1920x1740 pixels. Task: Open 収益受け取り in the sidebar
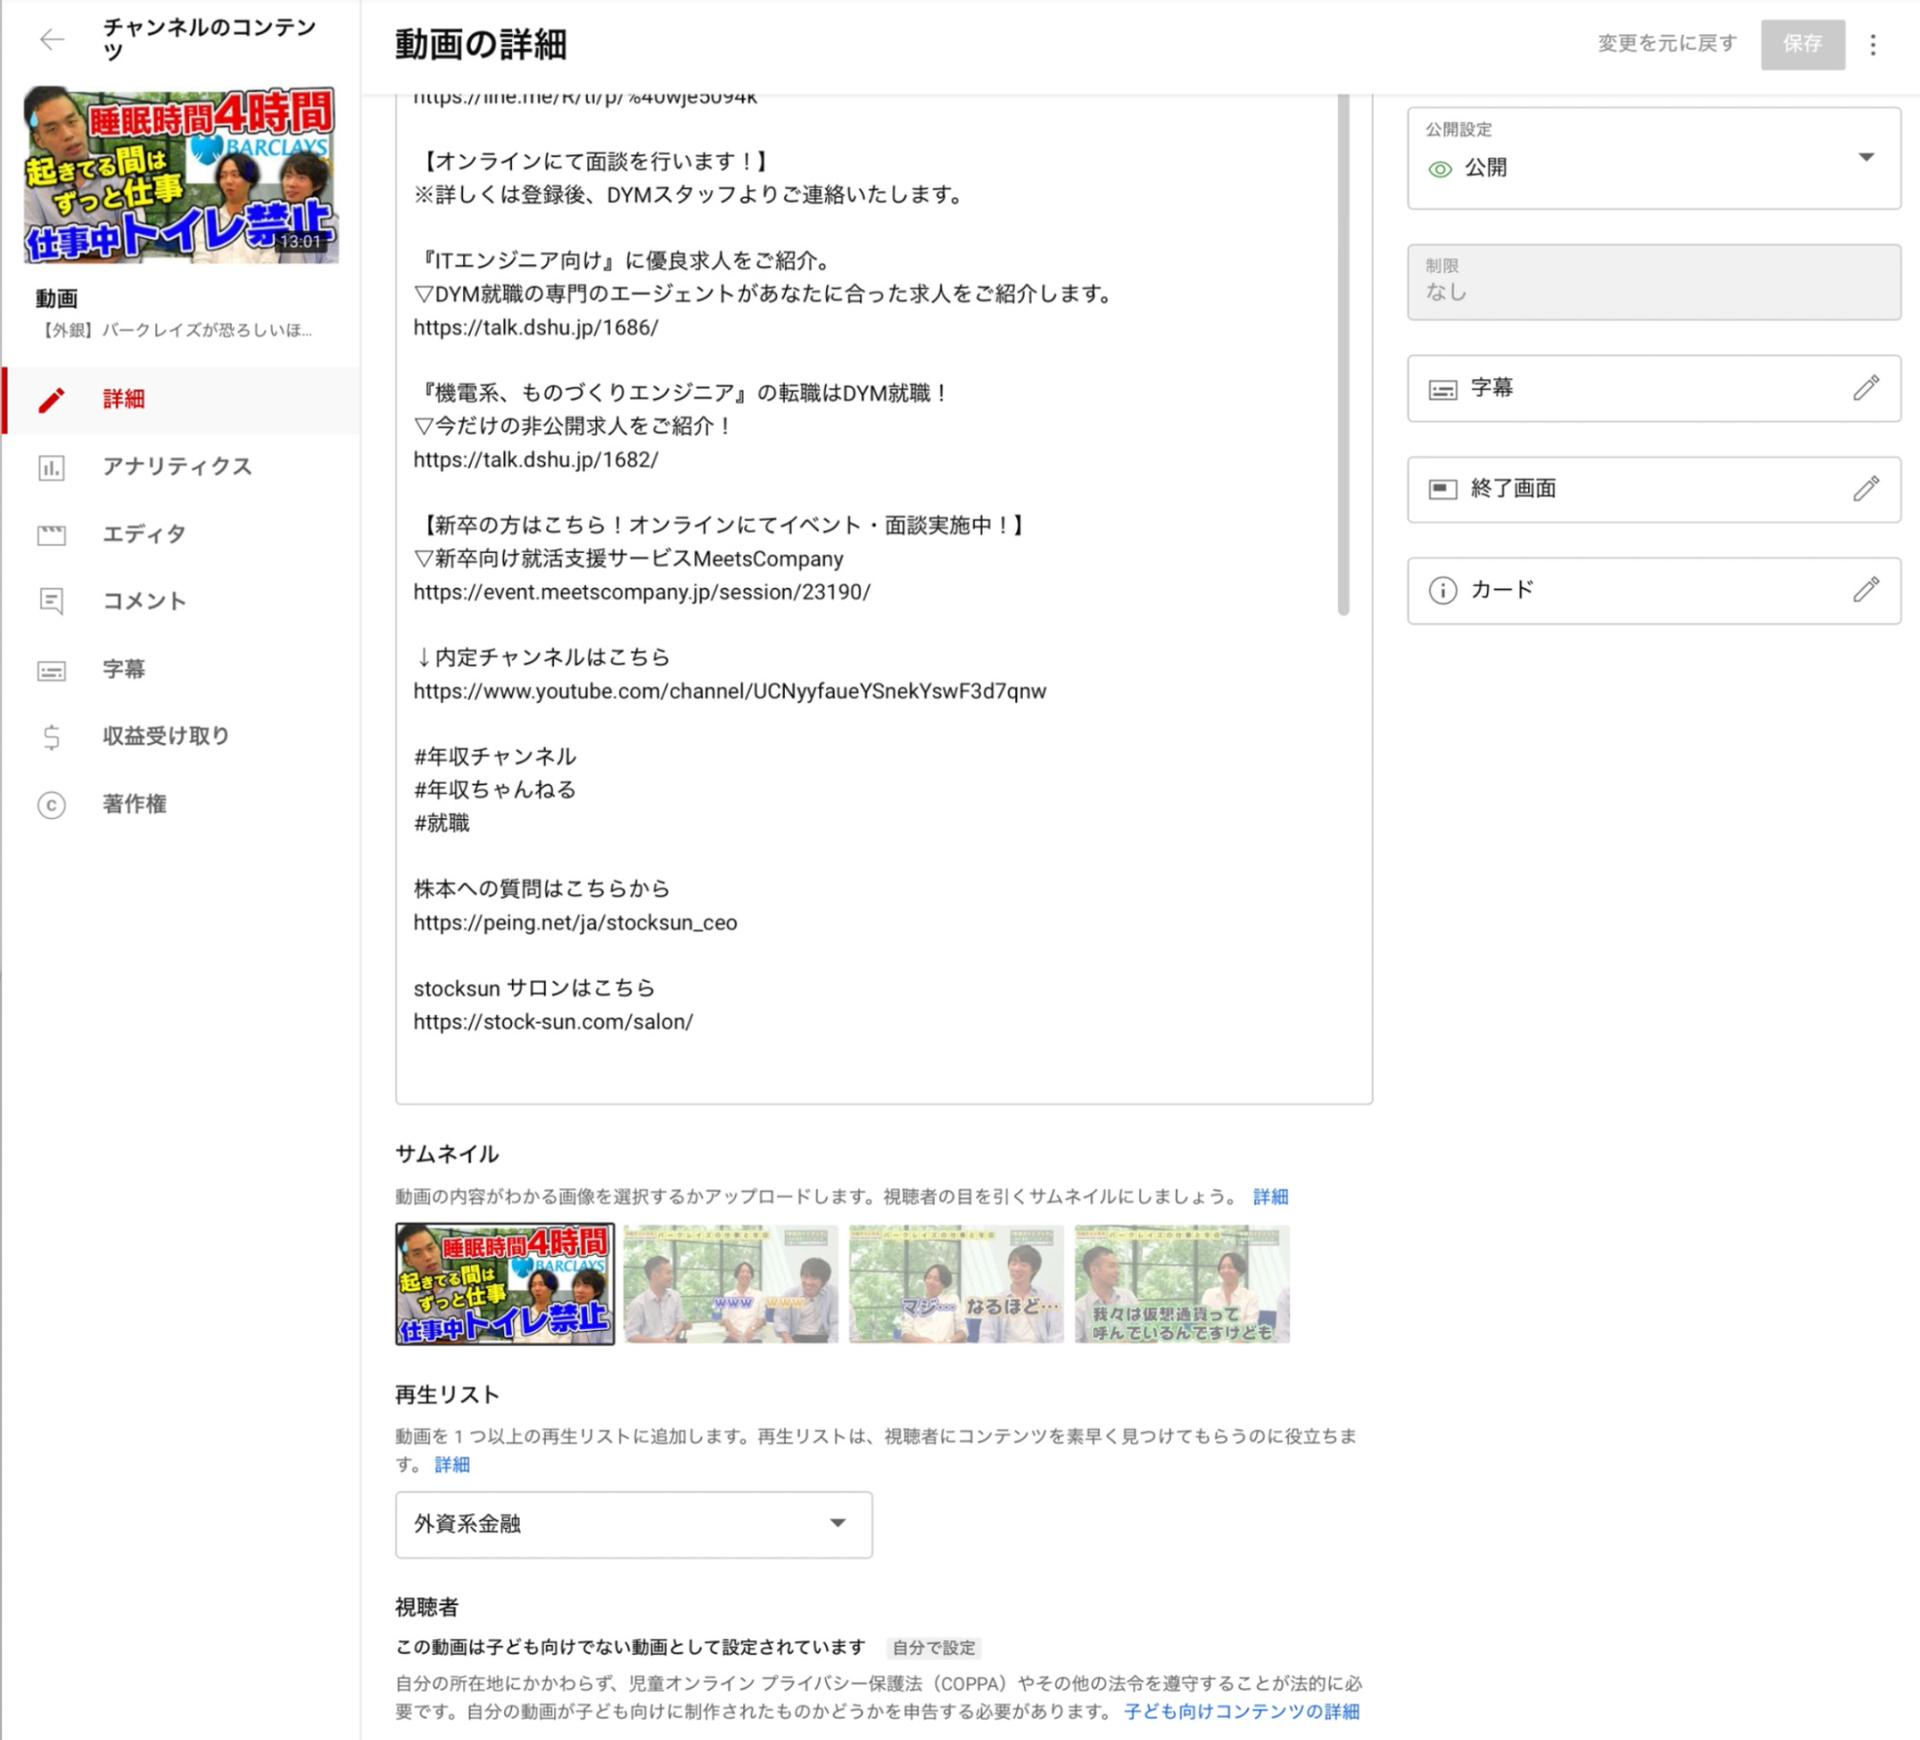pos(165,736)
